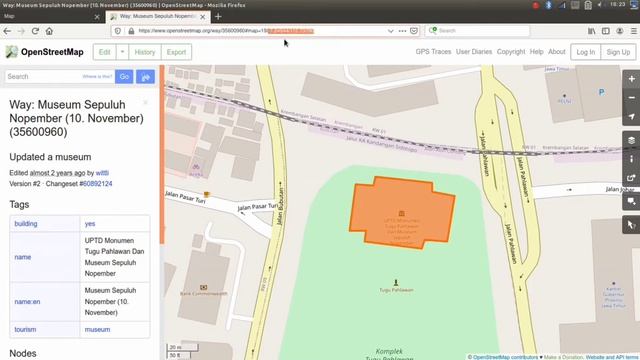Open User Diaries page
This screenshot has height=360, width=640.
pyautogui.click(x=474, y=52)
